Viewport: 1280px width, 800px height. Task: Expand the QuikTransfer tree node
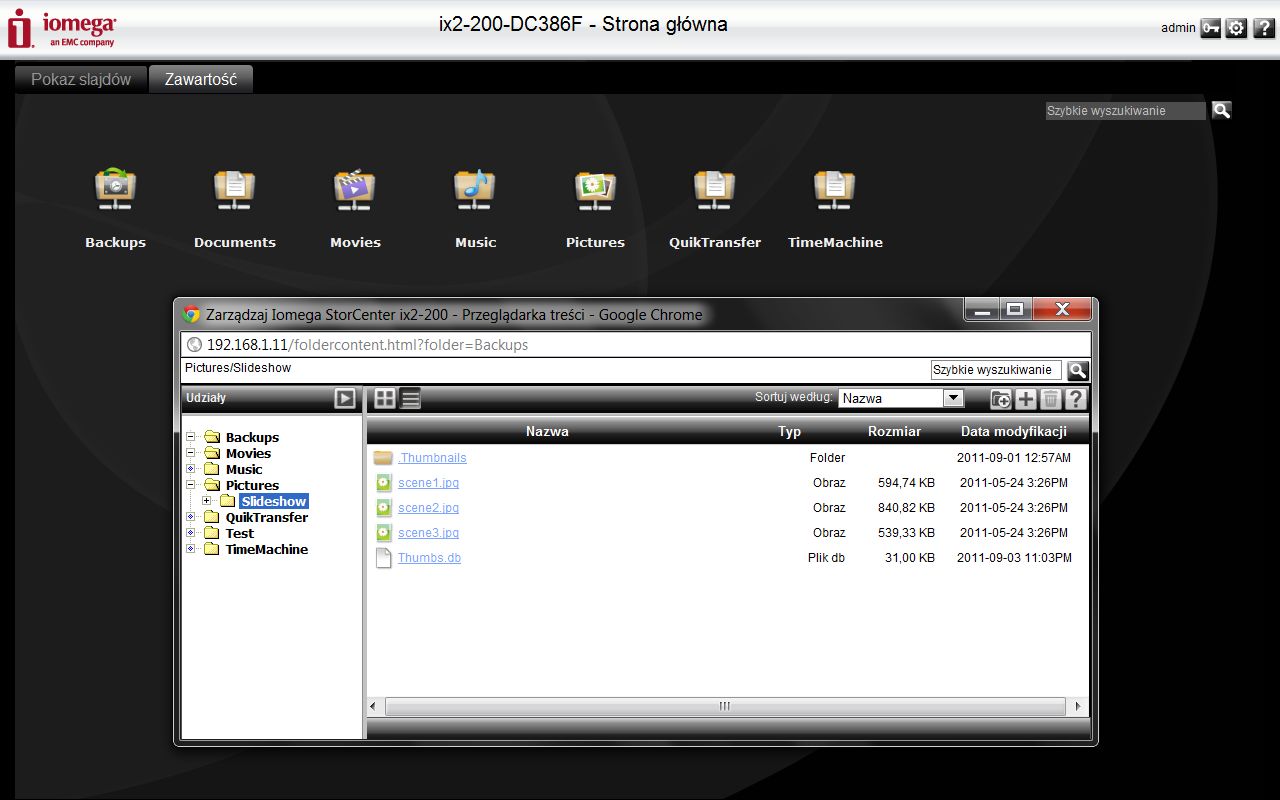tap(191, 517)
